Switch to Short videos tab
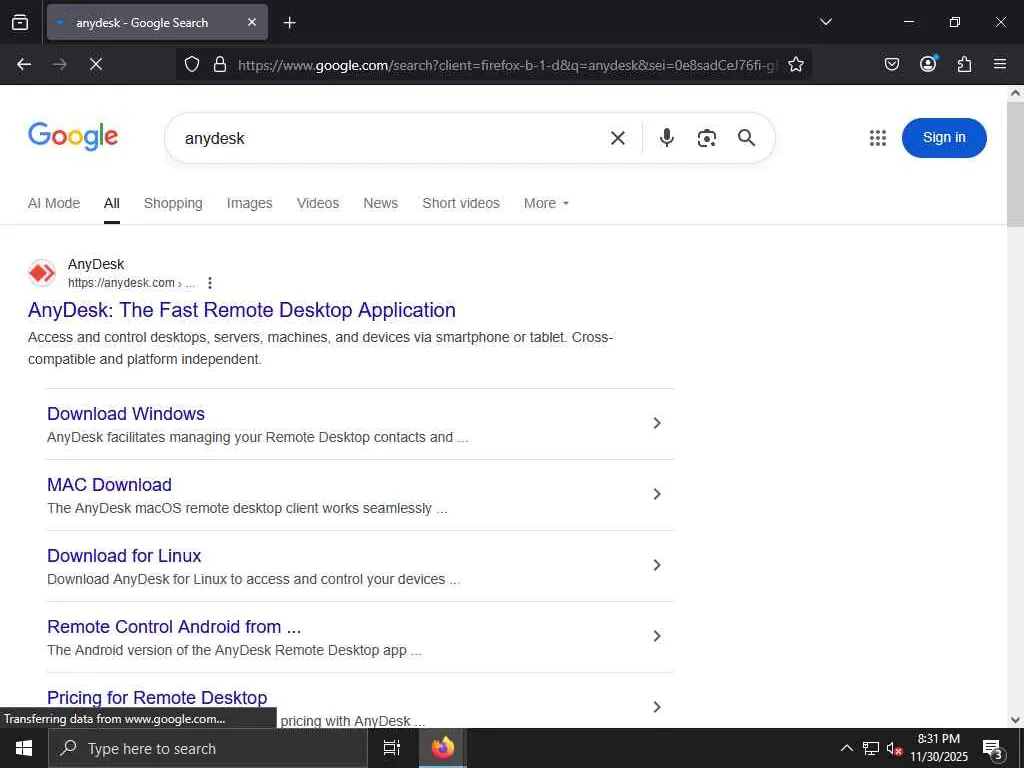 coord(461,203)
